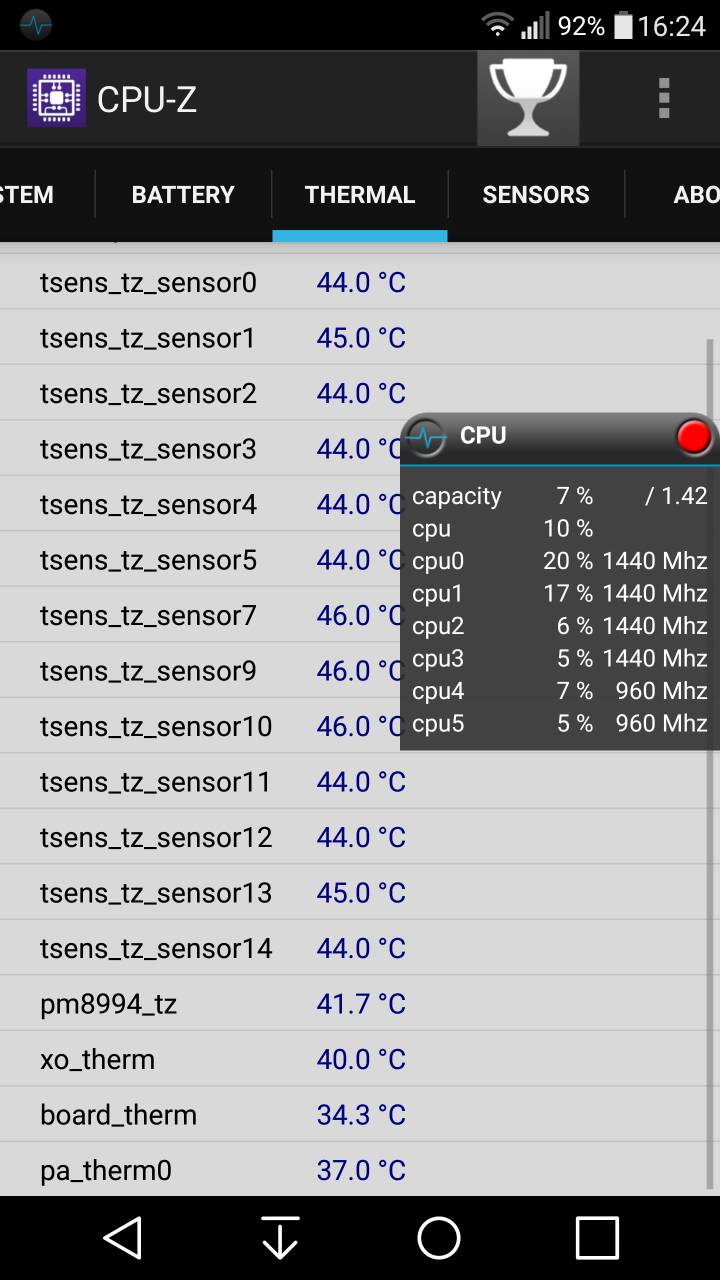The image size is (720, 1280).
Task: Open the partially visible About tab
Action: (695, 195)
